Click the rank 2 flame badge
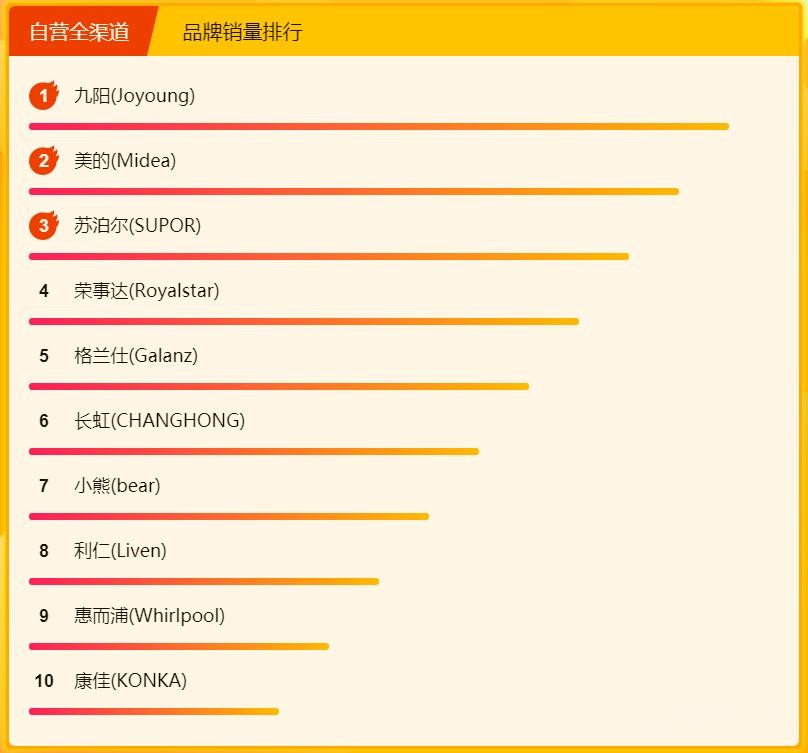This screenshot has width=808, height=753. tap(43, 161)
